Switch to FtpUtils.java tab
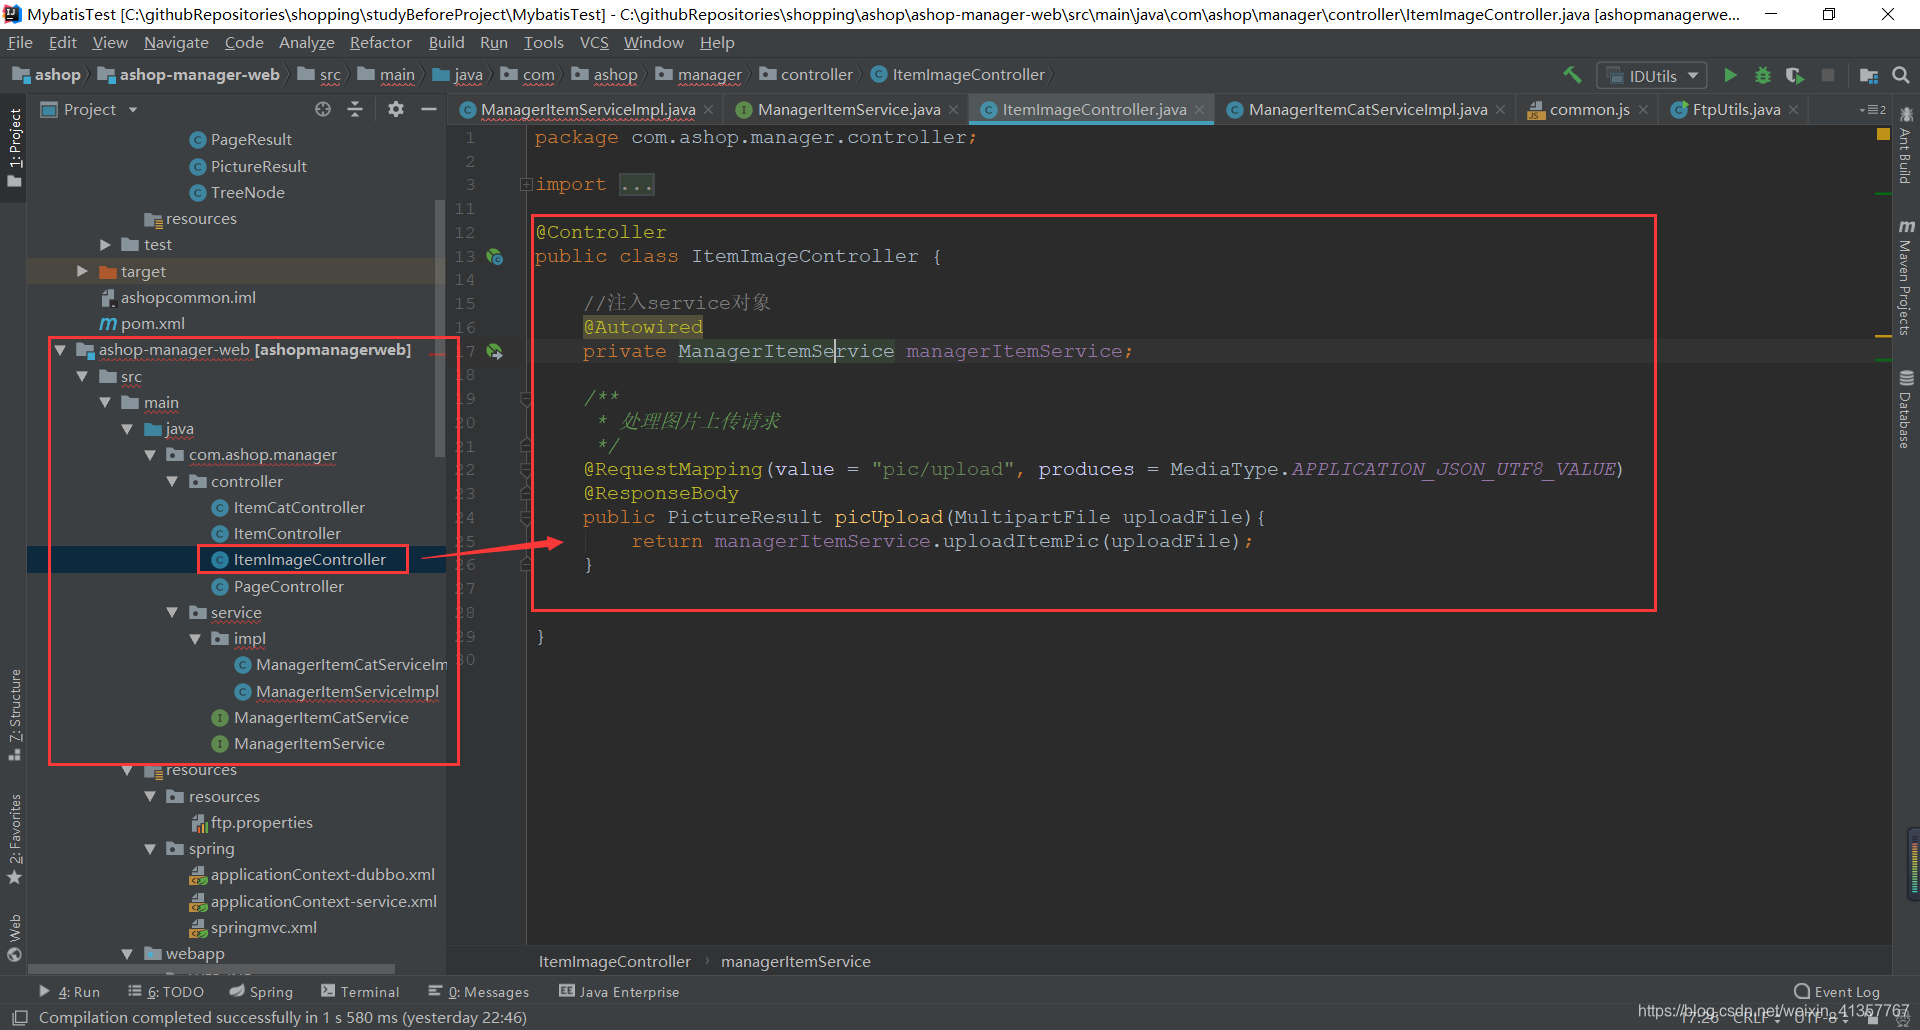The image size is (1920, 1030). [1736, 110]
